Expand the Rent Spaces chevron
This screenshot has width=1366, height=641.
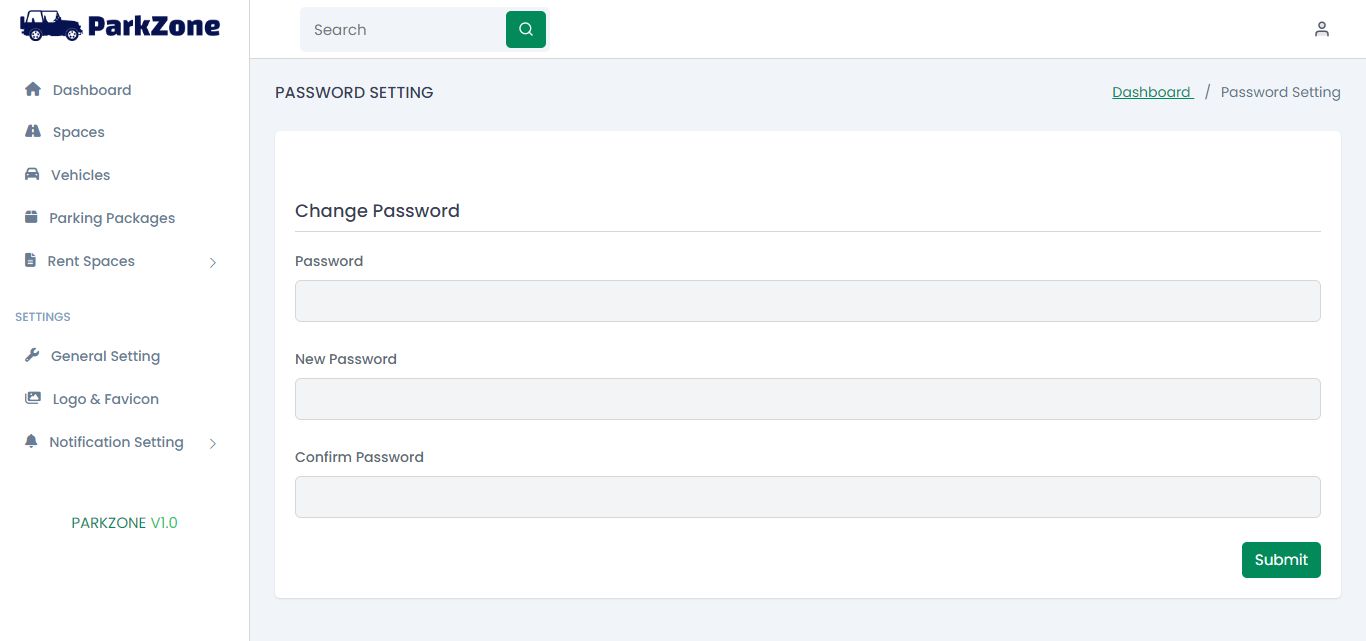pos(213,262)
